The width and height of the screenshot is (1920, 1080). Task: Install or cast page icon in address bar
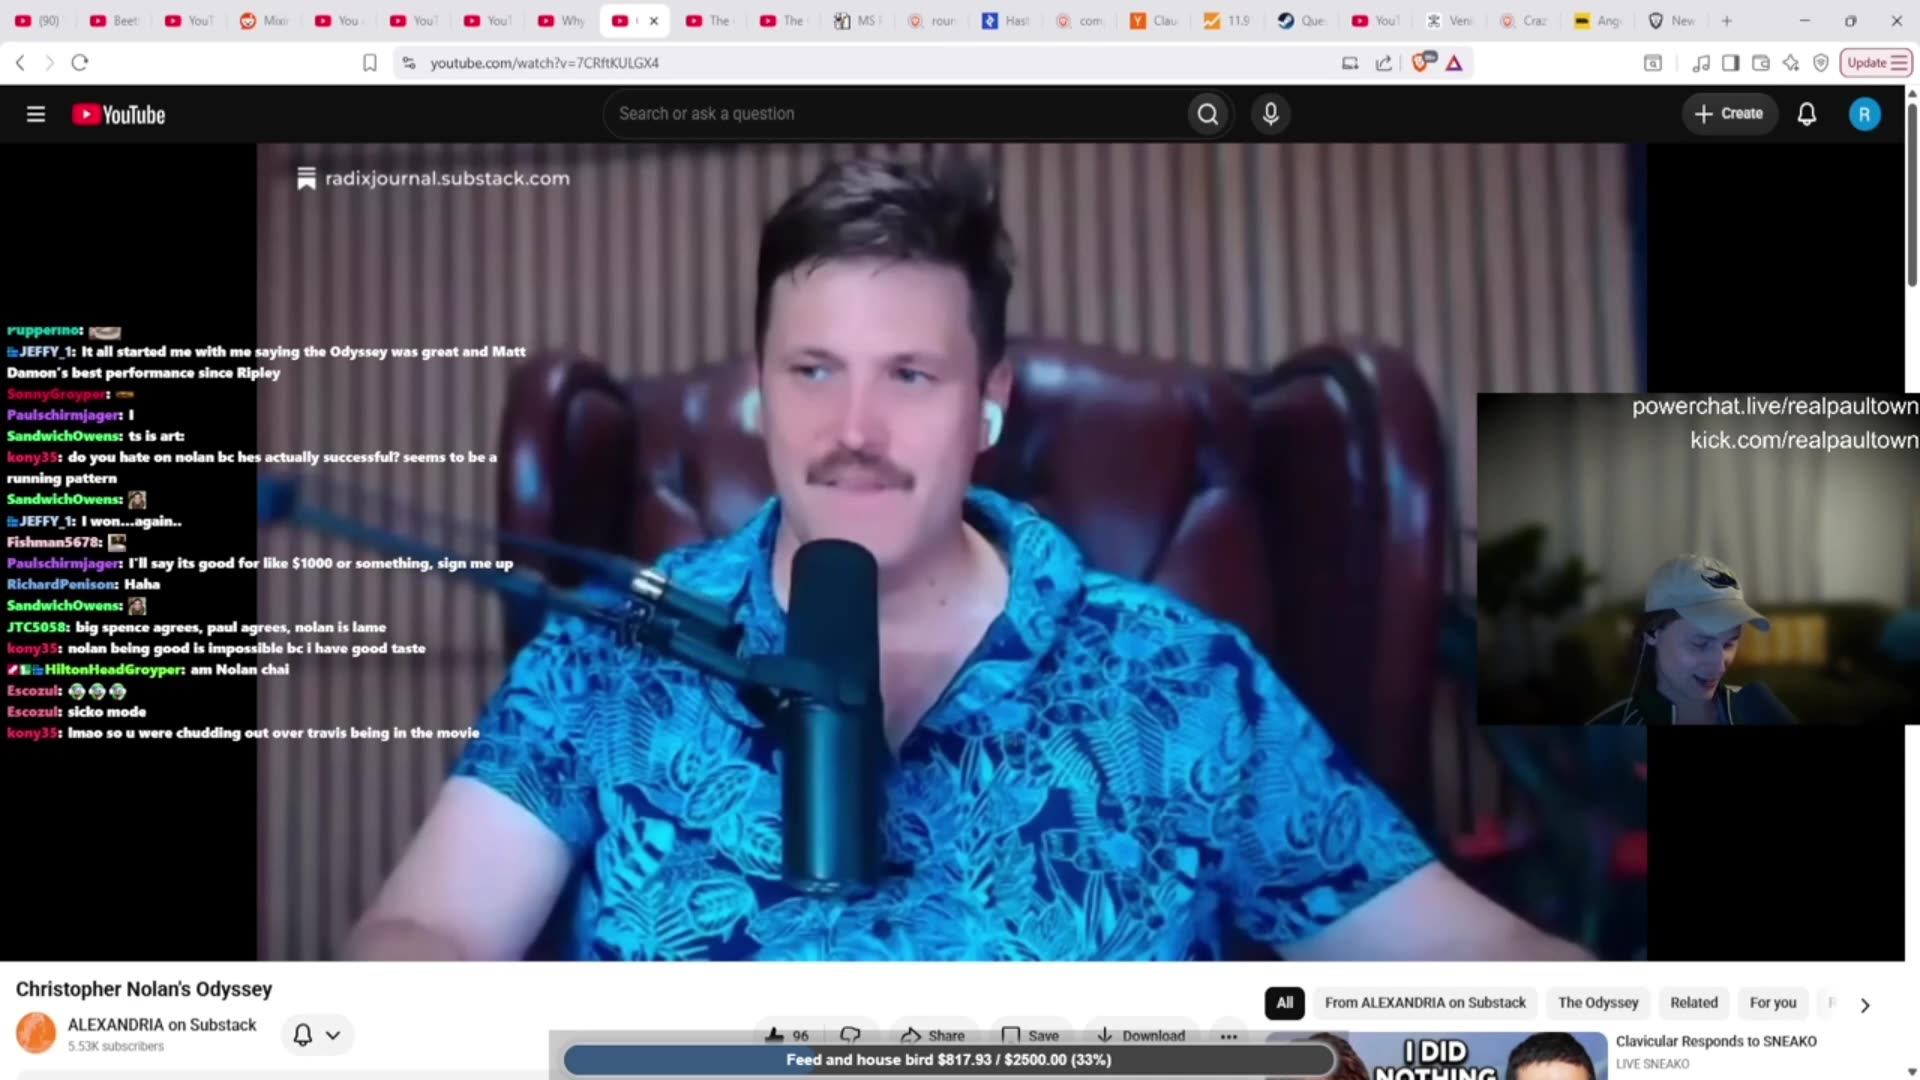tap(1350, 63)
